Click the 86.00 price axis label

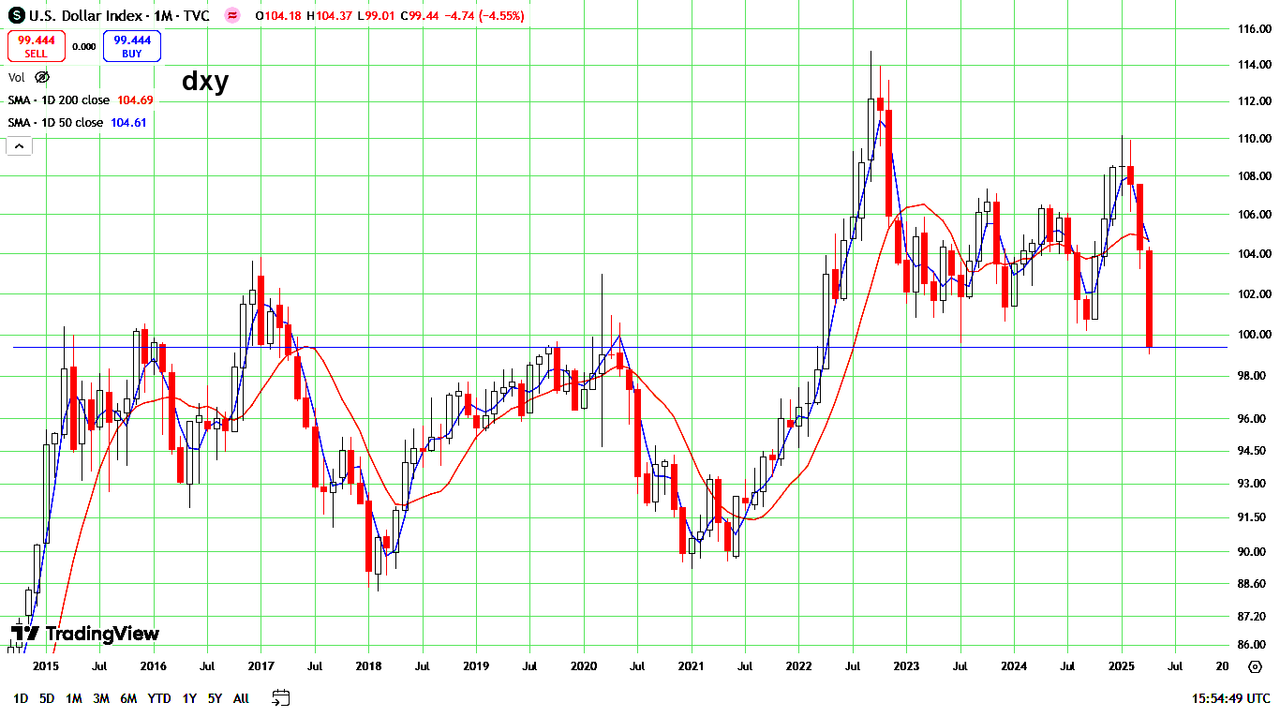pyautogui.click(x=1254, y=645)
